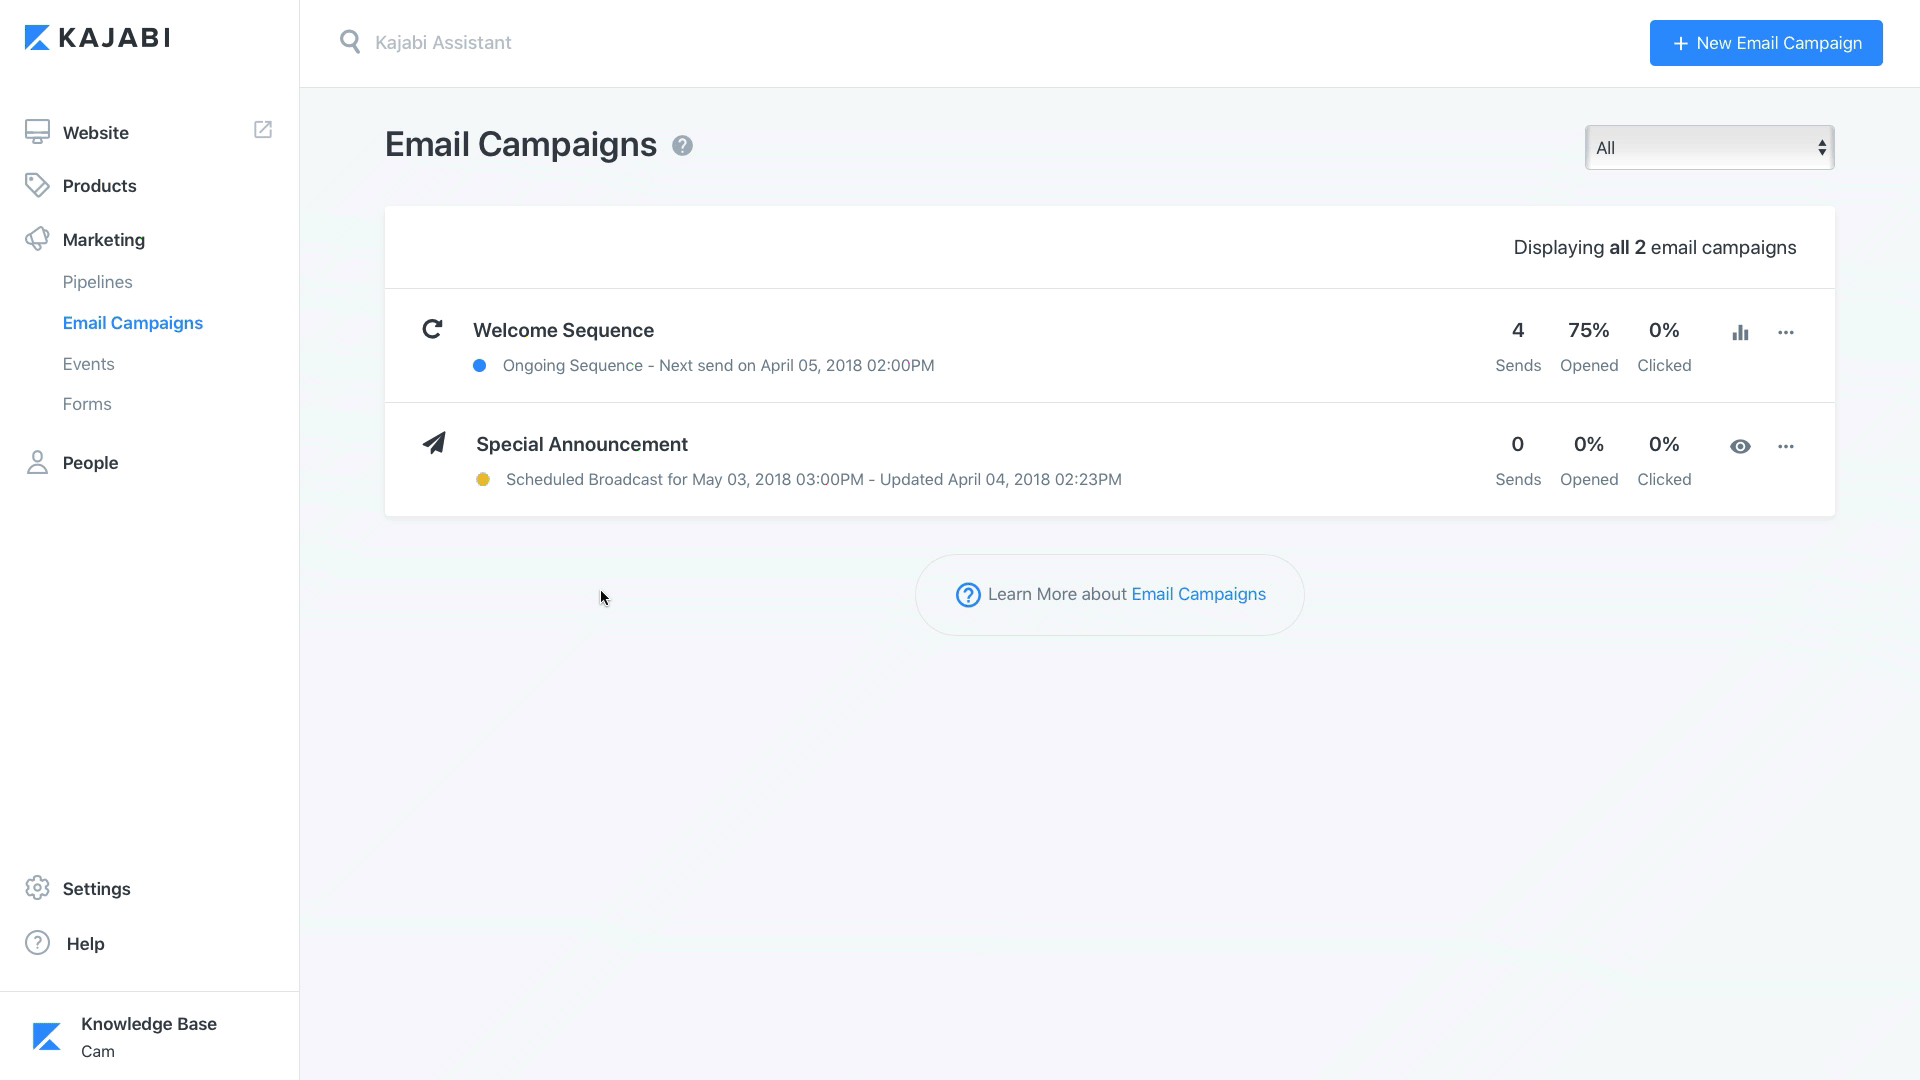This screenshot has width=1920, height=1080.
Task: Preview Special Announcement with the eye icon
Action: pos(1740,446)
